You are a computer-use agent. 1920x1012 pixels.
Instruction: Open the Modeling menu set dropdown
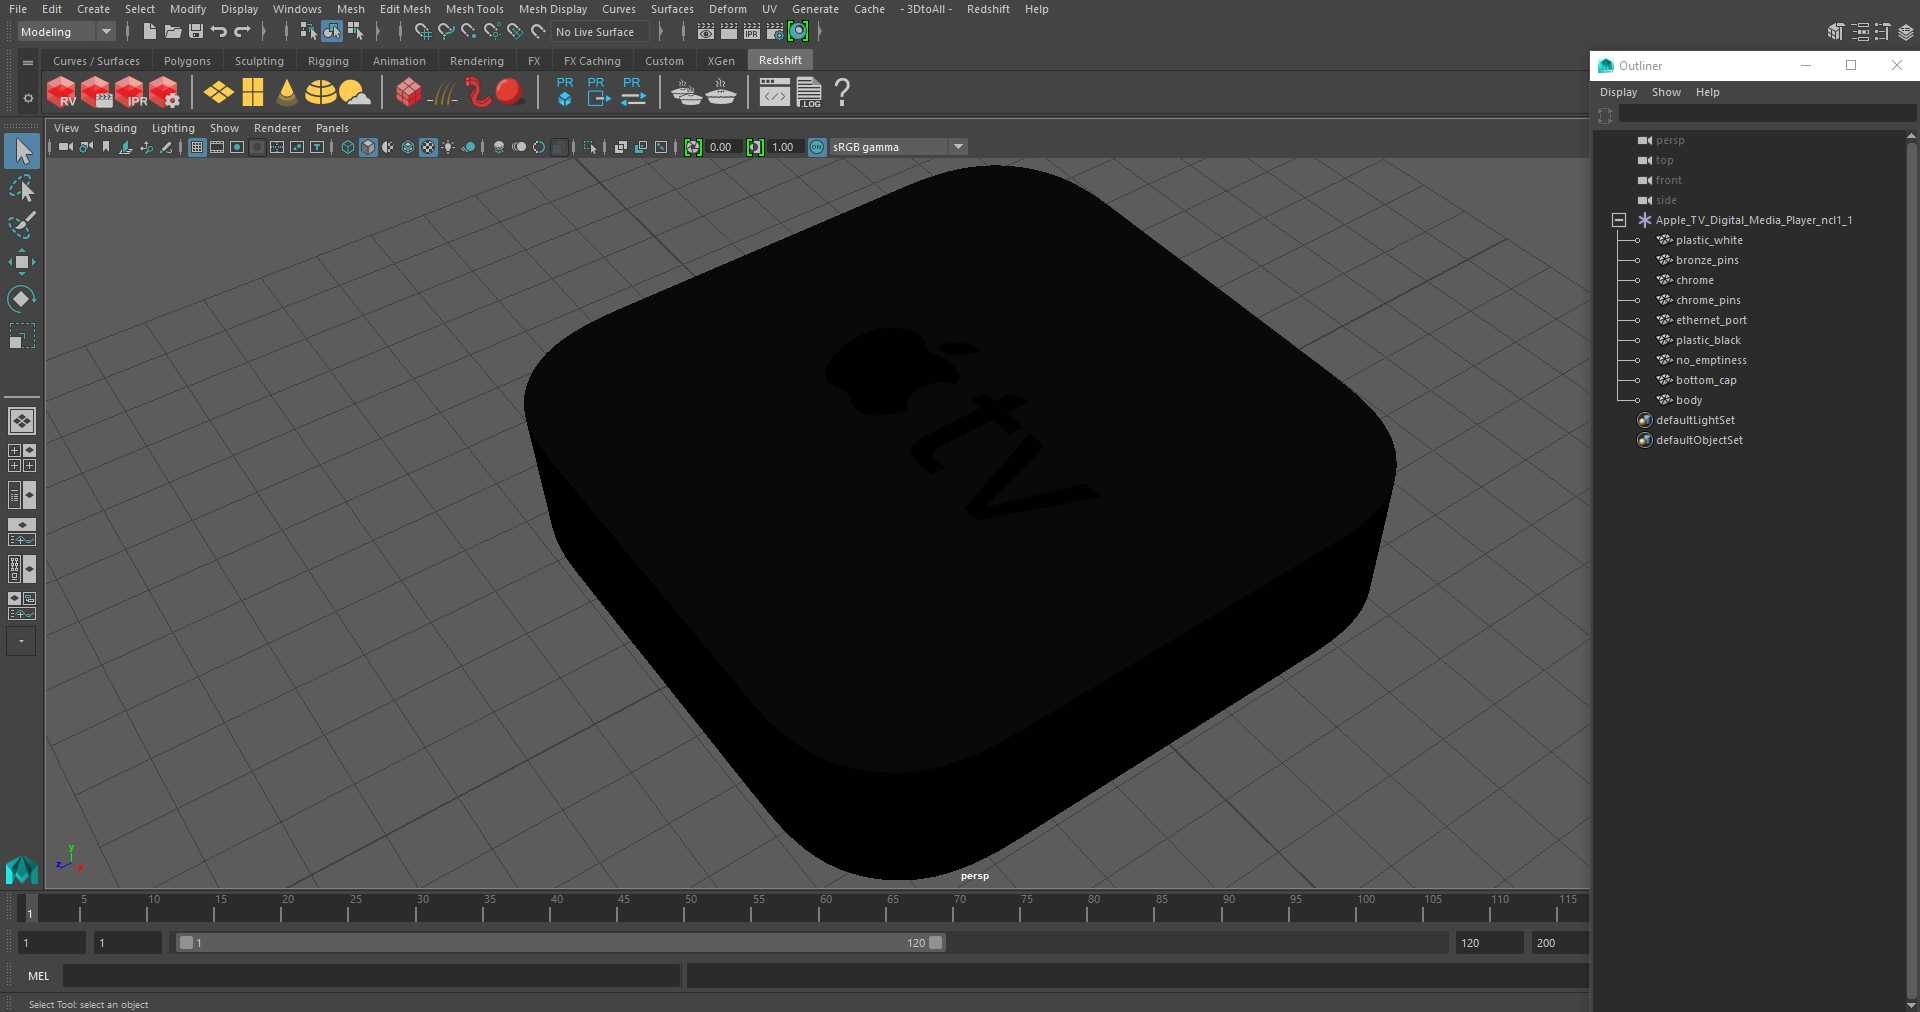click(66, 32)
